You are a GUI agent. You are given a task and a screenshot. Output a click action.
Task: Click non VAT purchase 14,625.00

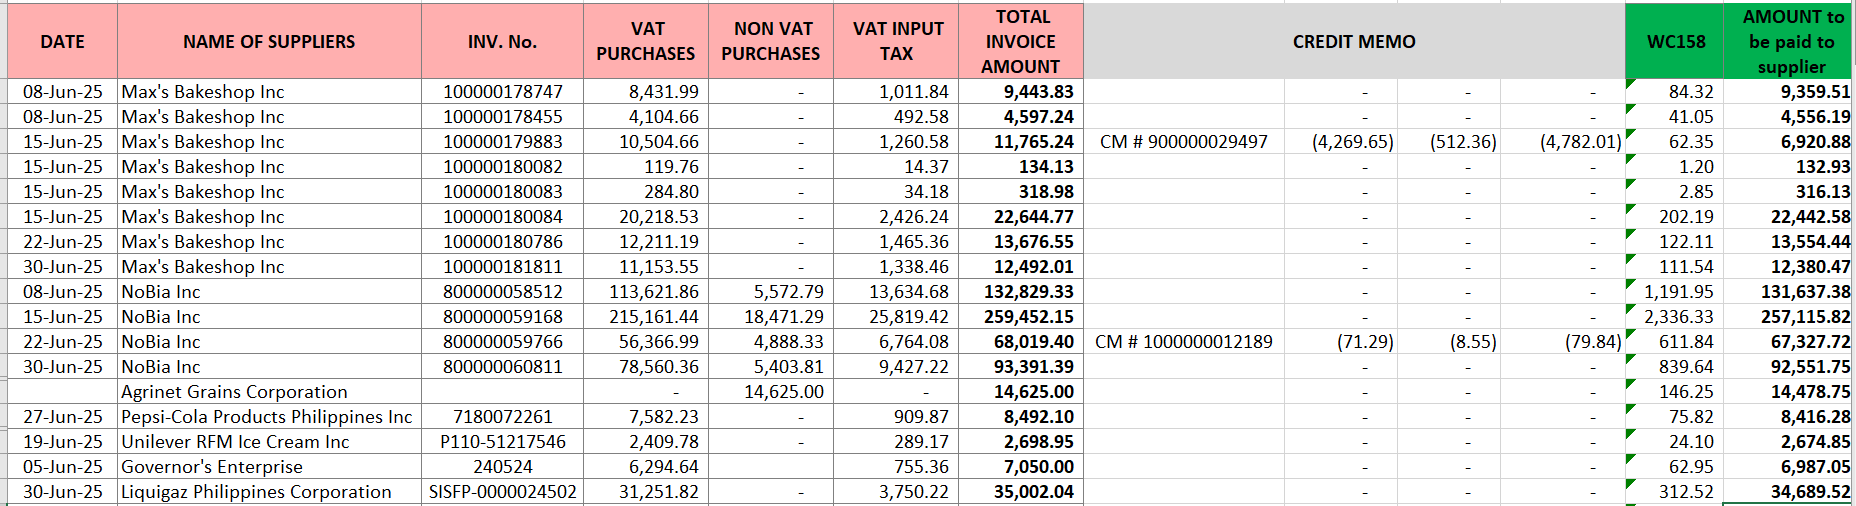pos(771,392)
